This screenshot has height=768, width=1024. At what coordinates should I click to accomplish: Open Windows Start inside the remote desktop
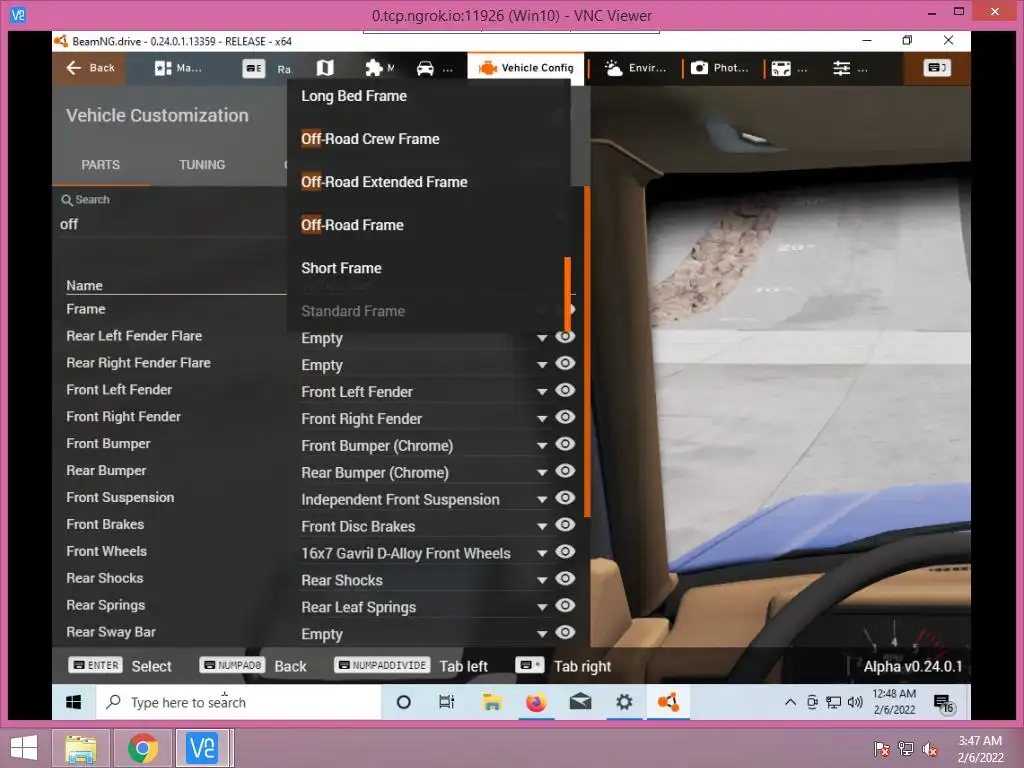[74, 702]
